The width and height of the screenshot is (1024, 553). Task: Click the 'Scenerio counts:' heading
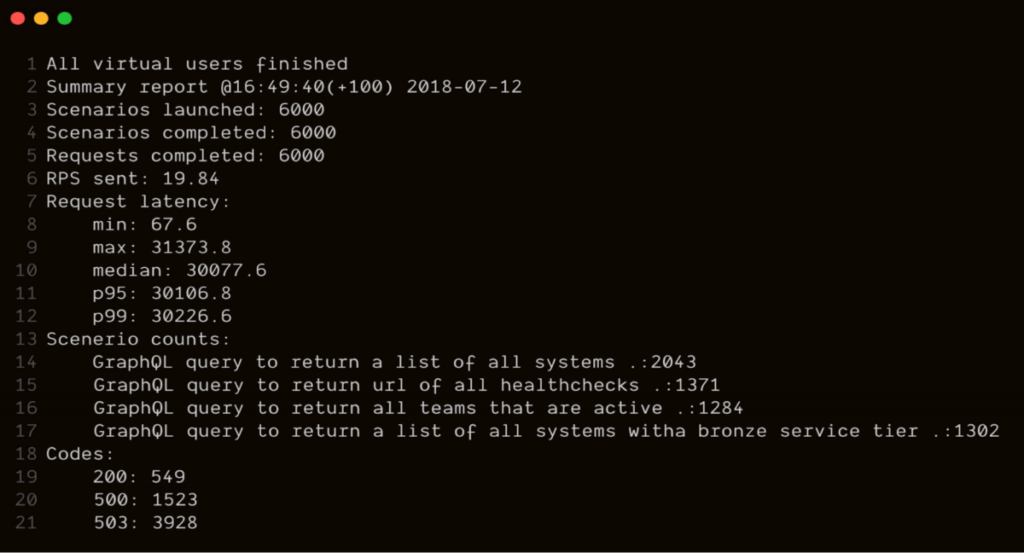point(138,339)
